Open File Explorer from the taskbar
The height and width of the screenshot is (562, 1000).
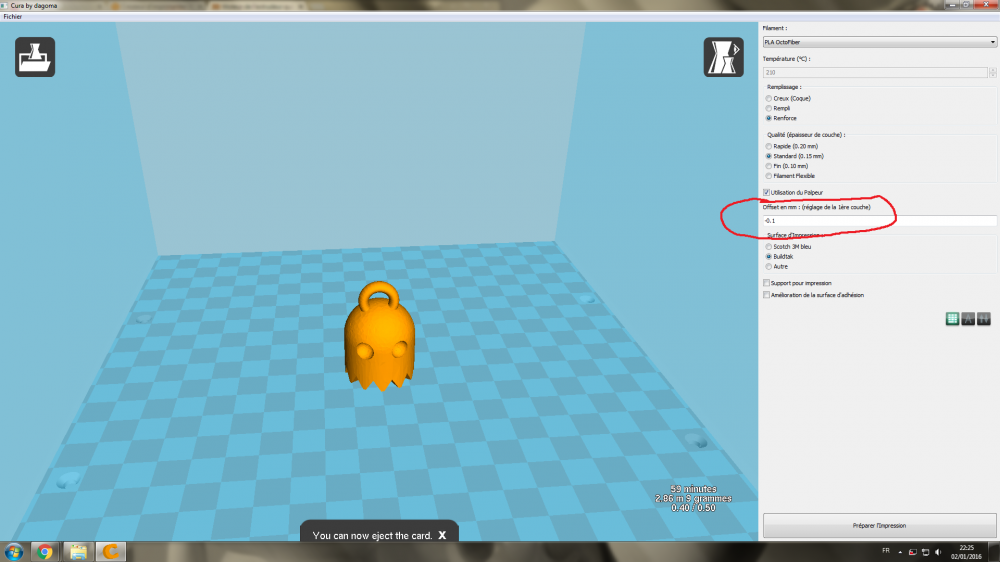[x=78, y=552]
